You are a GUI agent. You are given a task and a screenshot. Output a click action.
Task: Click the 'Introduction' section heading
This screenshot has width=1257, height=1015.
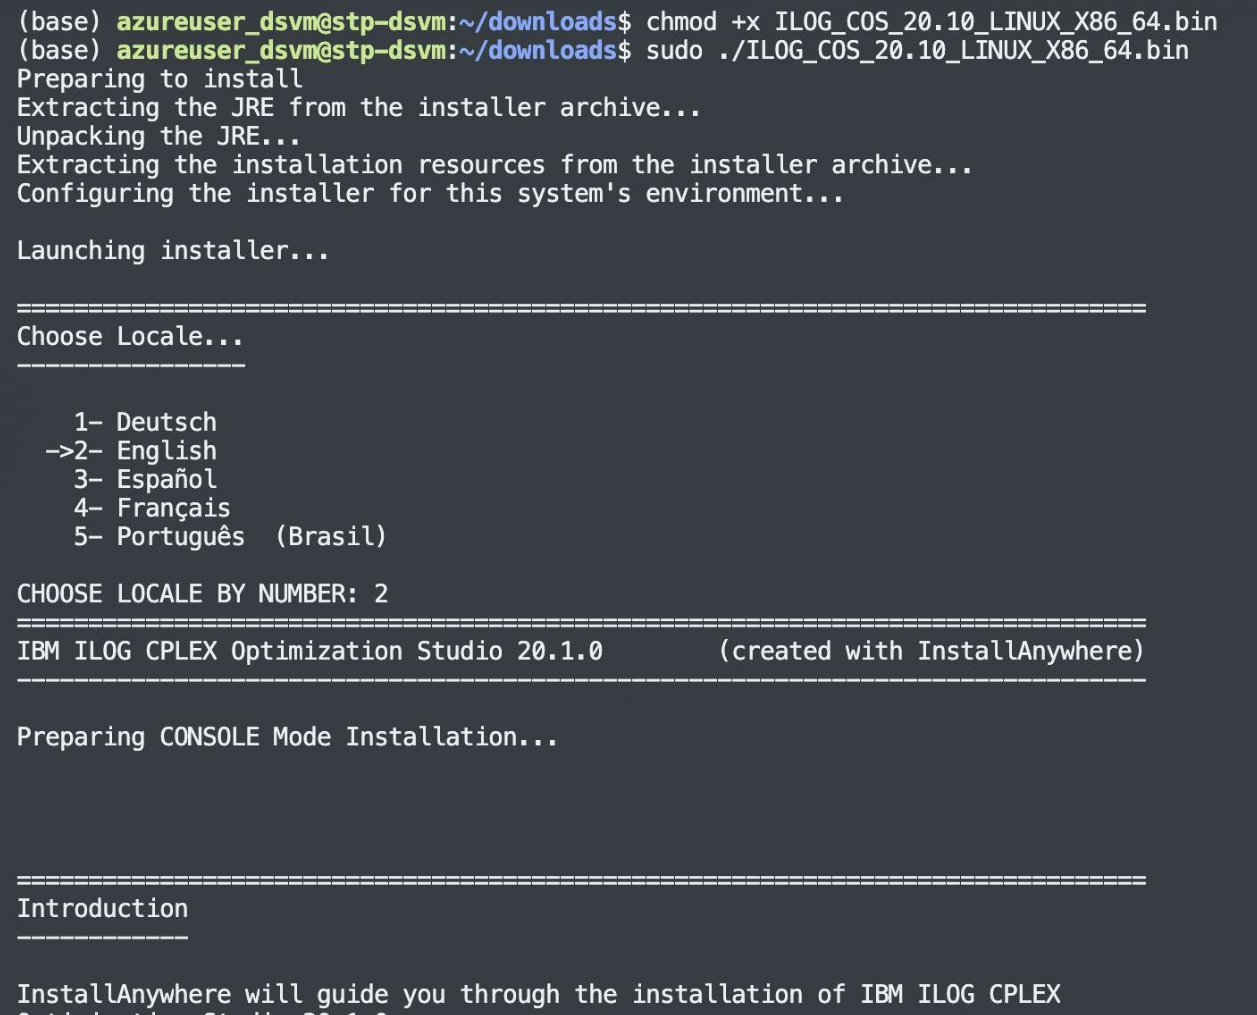[x=102, y=908]
